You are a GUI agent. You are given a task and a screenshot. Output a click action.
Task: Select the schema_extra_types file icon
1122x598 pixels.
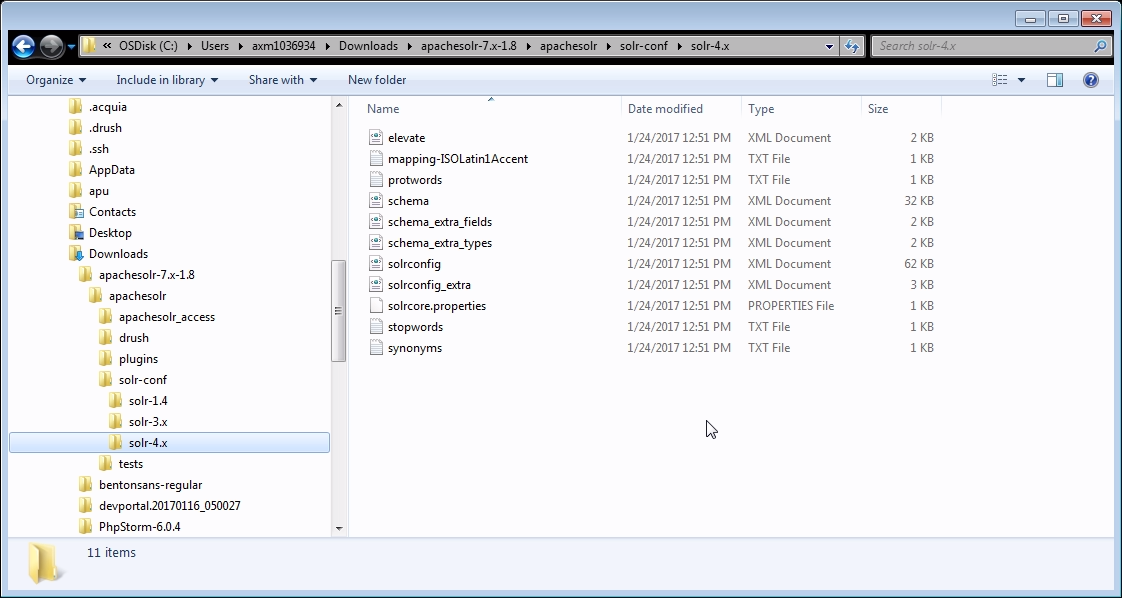[x=376, y=242]
